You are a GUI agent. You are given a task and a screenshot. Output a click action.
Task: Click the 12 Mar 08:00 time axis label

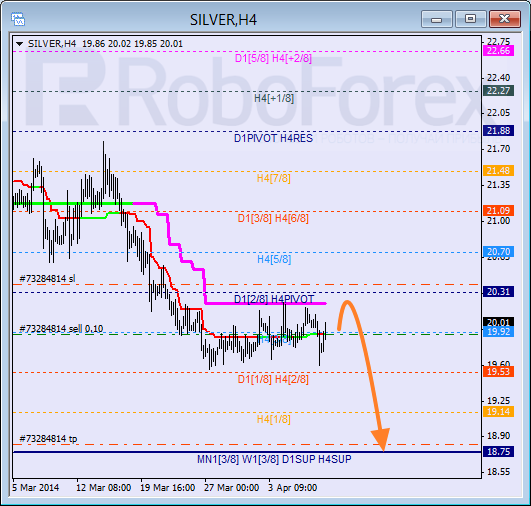tap(104, 488)
